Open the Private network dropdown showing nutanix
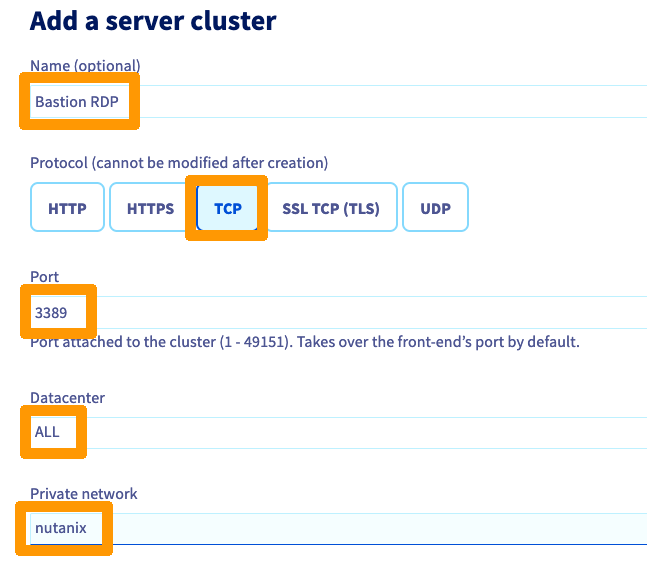The image size is (647, 572). coord(338,529)
